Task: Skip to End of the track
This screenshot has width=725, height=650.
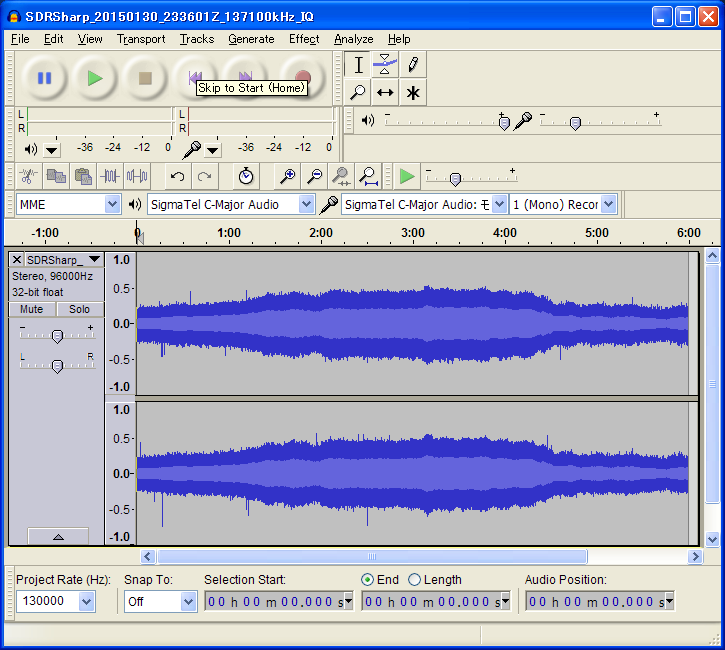Action: pyautogui.click(x=246, y=76)
